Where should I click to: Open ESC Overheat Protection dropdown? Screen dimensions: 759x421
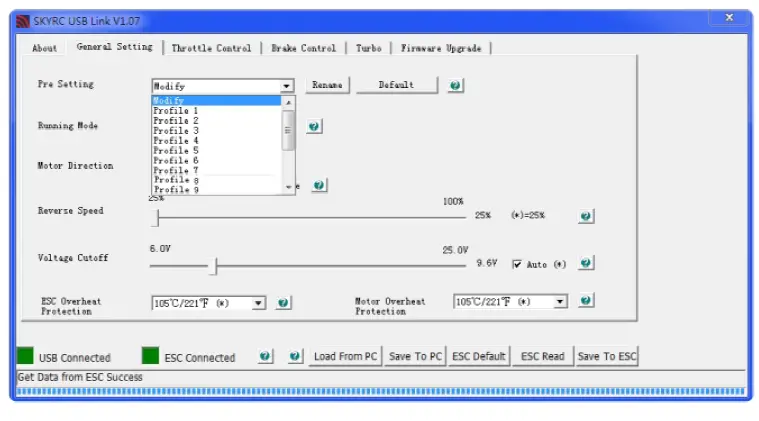(258, 303)
